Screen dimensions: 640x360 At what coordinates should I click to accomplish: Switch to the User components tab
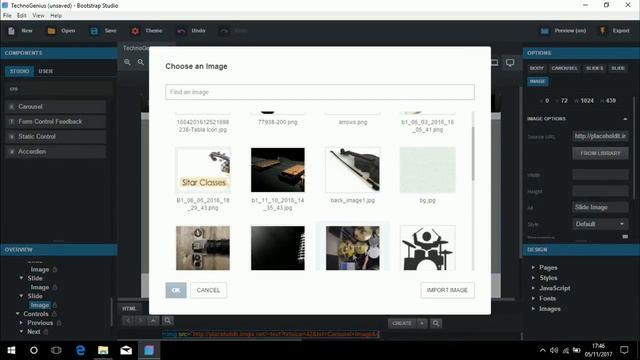tap(45, 71)
